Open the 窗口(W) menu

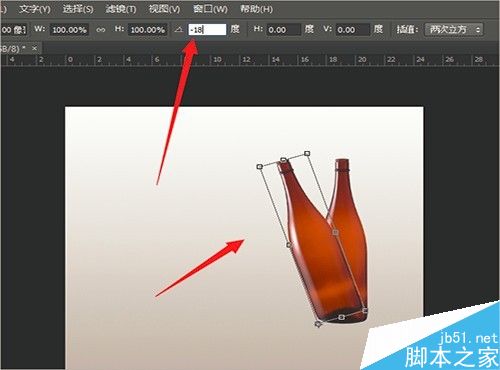210,9
